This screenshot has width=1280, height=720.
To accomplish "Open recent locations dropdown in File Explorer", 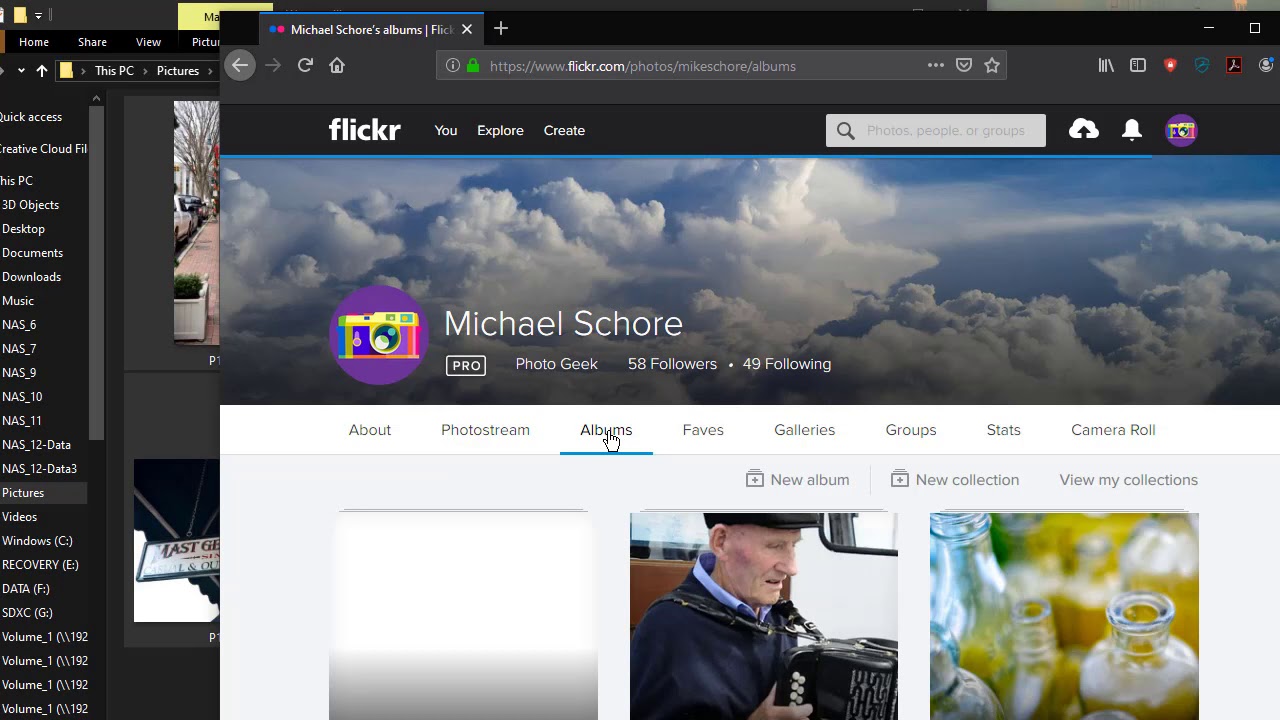I will (20, 71).
